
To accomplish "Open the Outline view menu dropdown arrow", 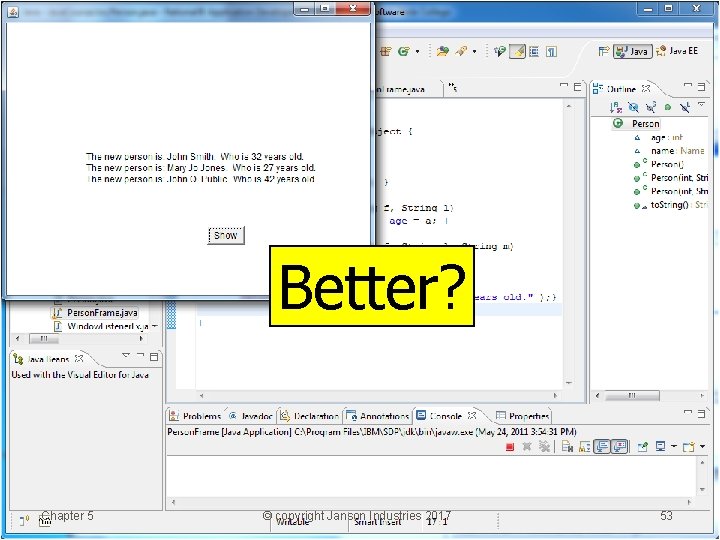I will point(701,105).
